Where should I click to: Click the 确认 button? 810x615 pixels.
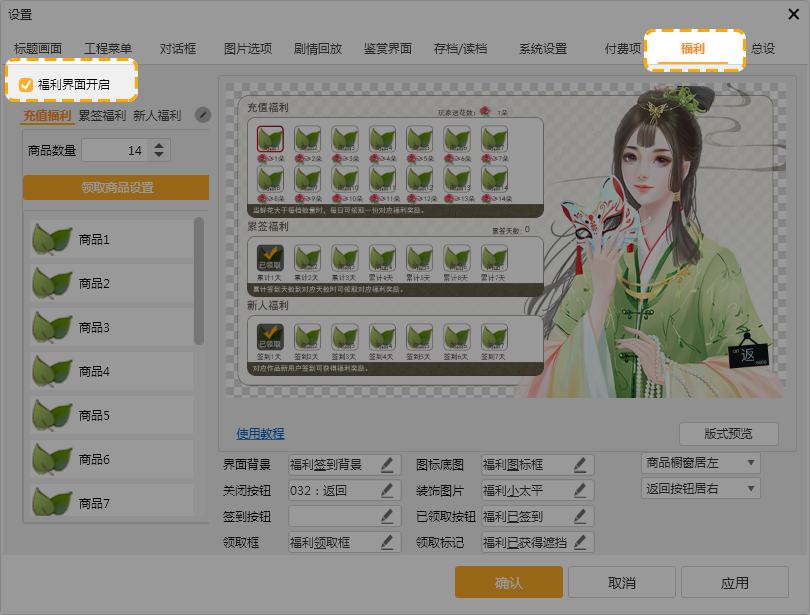[508, 583]
